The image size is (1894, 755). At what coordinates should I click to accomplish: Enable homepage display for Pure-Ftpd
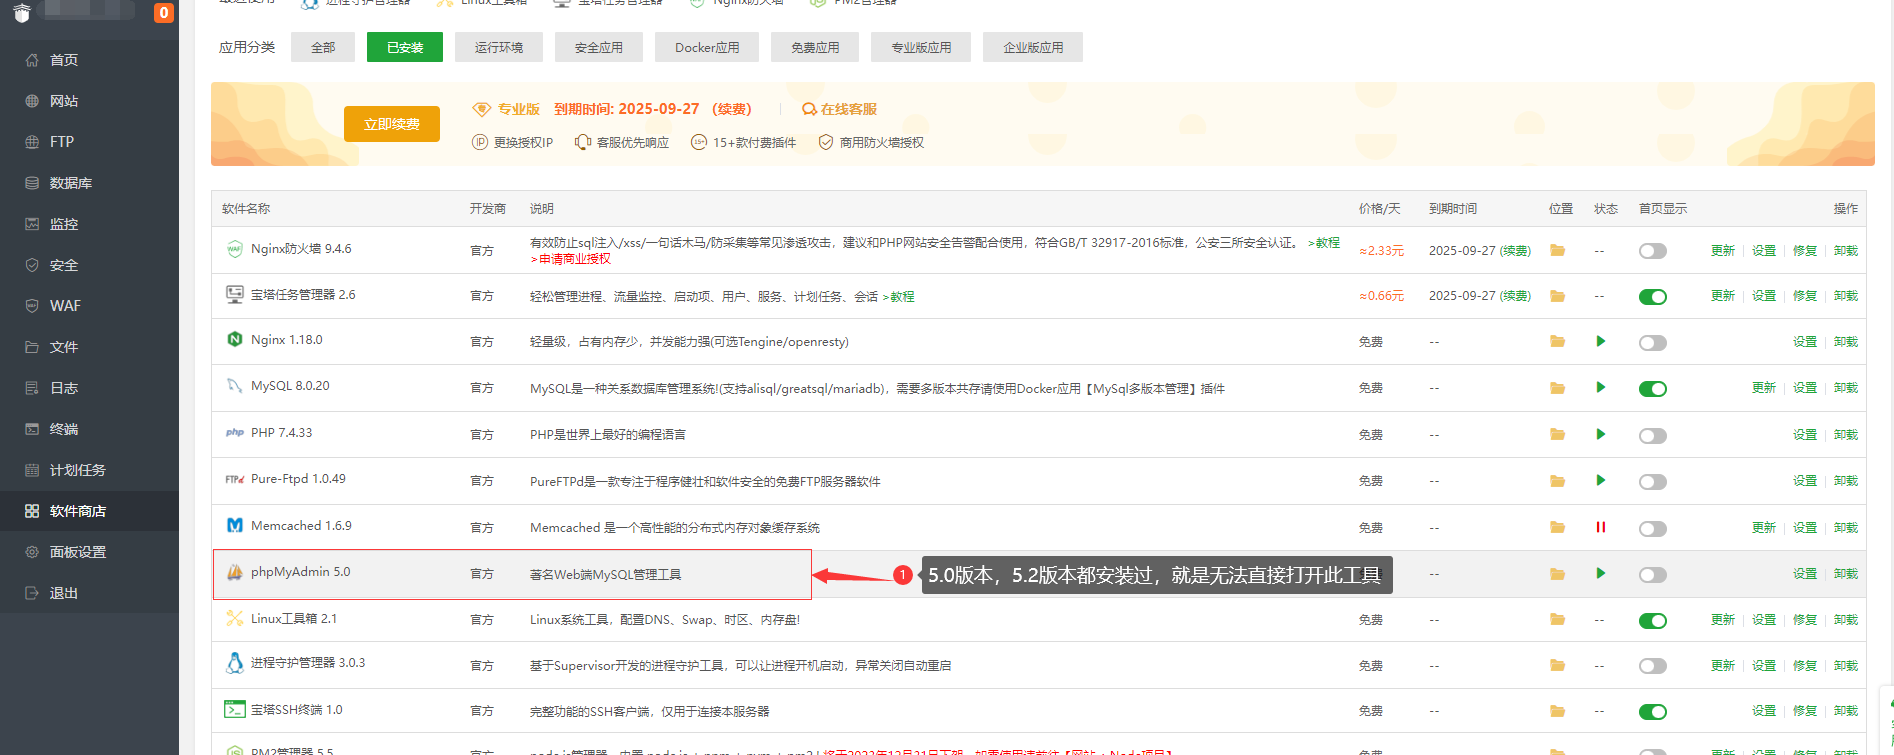pos(1653,482)
